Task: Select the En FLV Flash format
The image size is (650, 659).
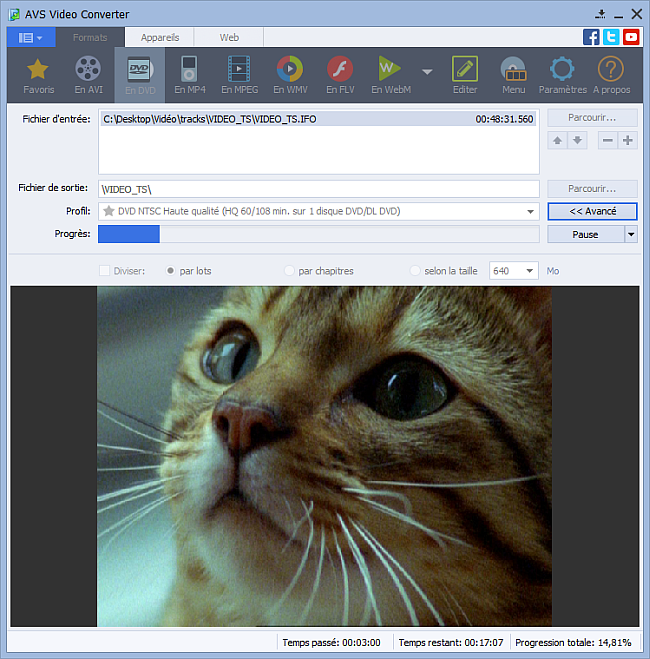Action: (x=340, y=74)
